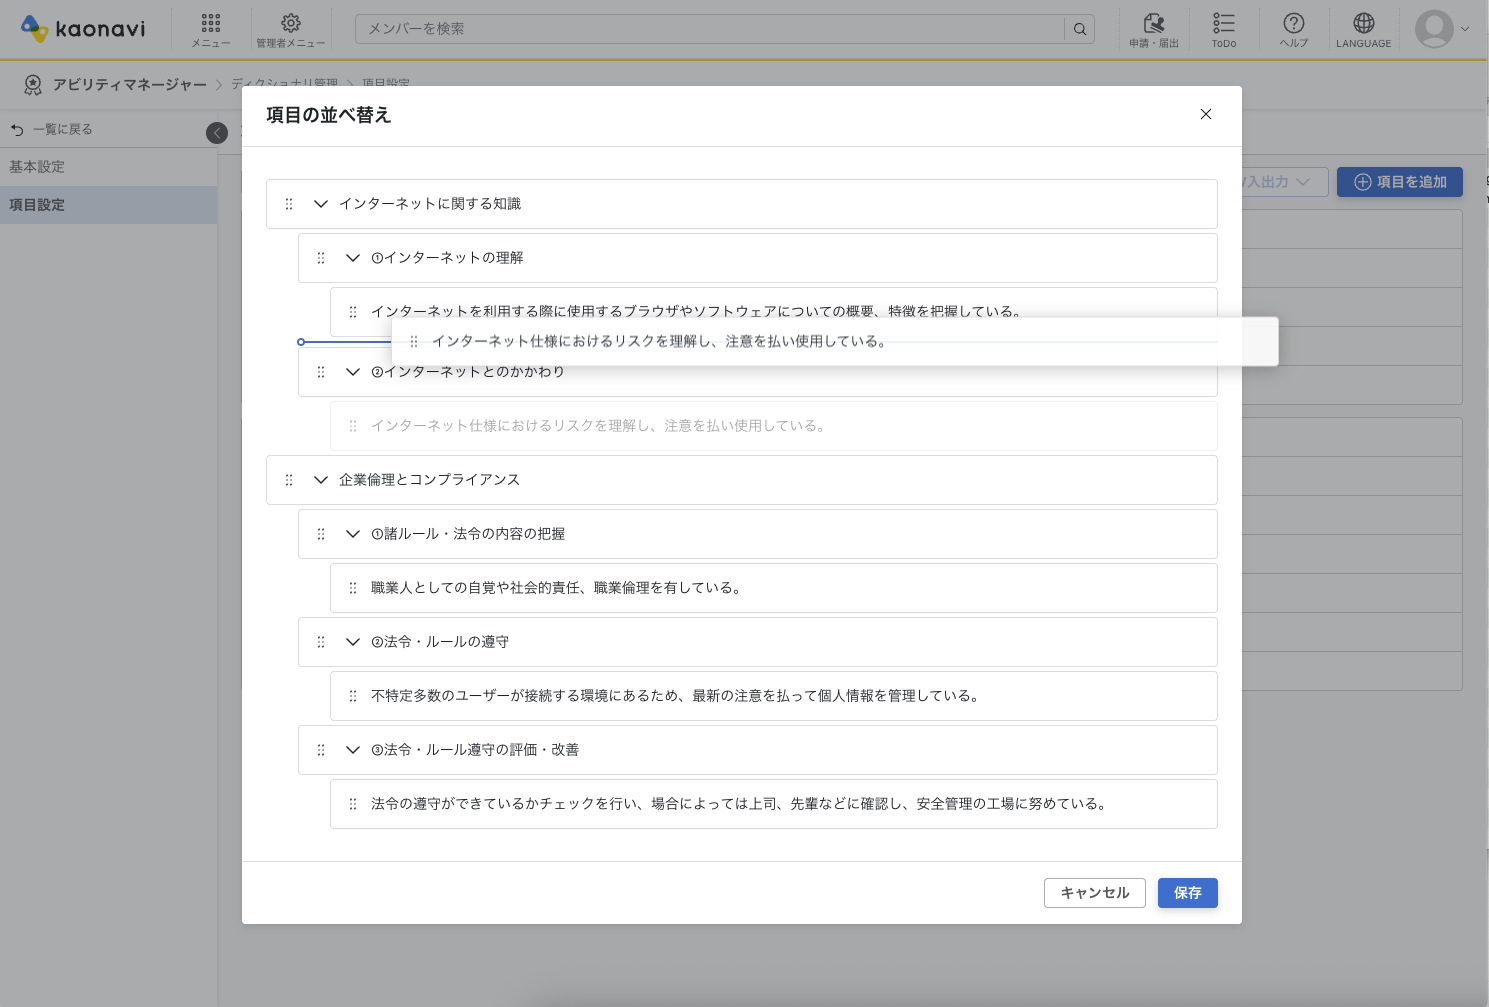
Task: Grab drag handle of 企業倫理とコンプライアンス row
Action: coord(289,480)
